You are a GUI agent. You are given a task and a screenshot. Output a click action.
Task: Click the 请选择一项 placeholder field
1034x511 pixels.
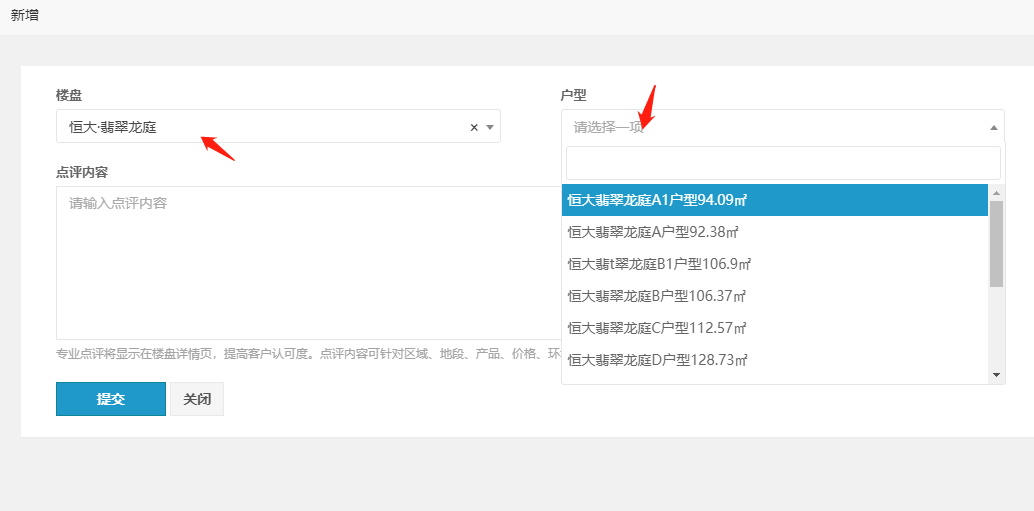[x=783, y=127]
